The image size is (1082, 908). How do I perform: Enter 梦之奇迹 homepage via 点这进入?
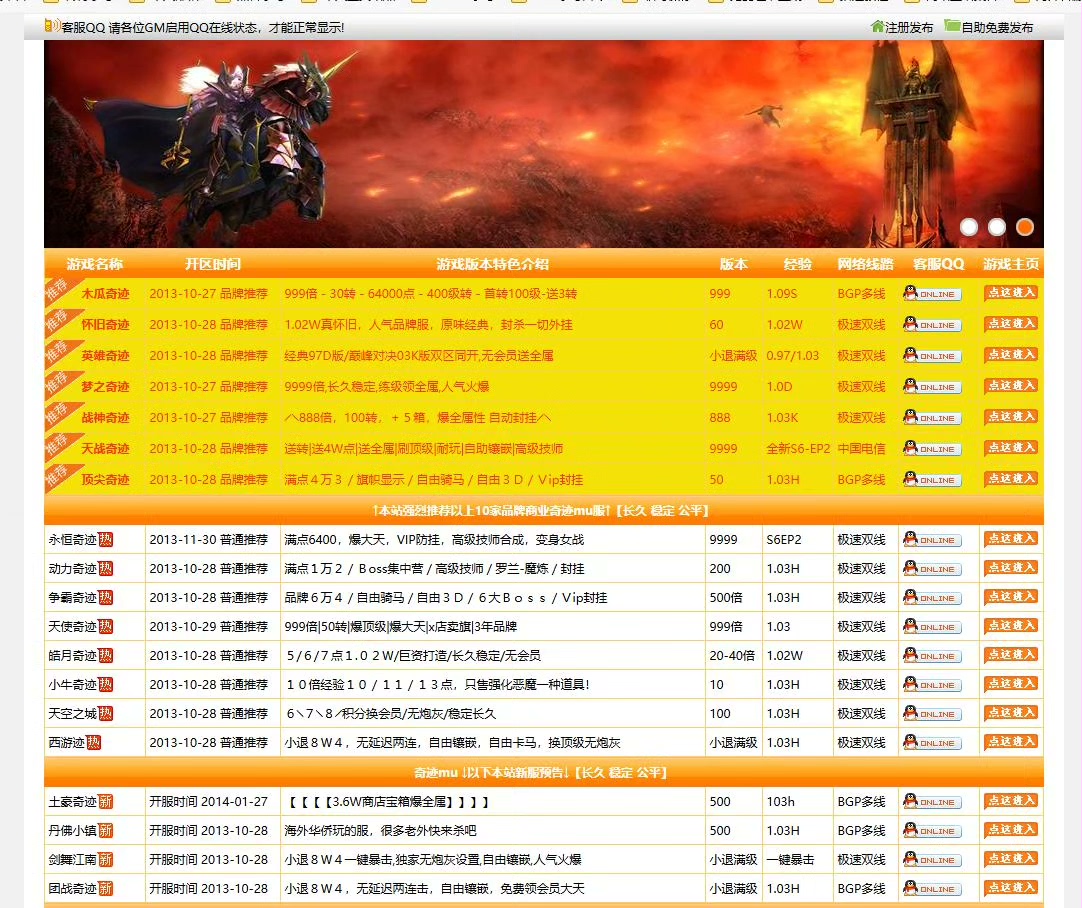[x=1011, y=386]
